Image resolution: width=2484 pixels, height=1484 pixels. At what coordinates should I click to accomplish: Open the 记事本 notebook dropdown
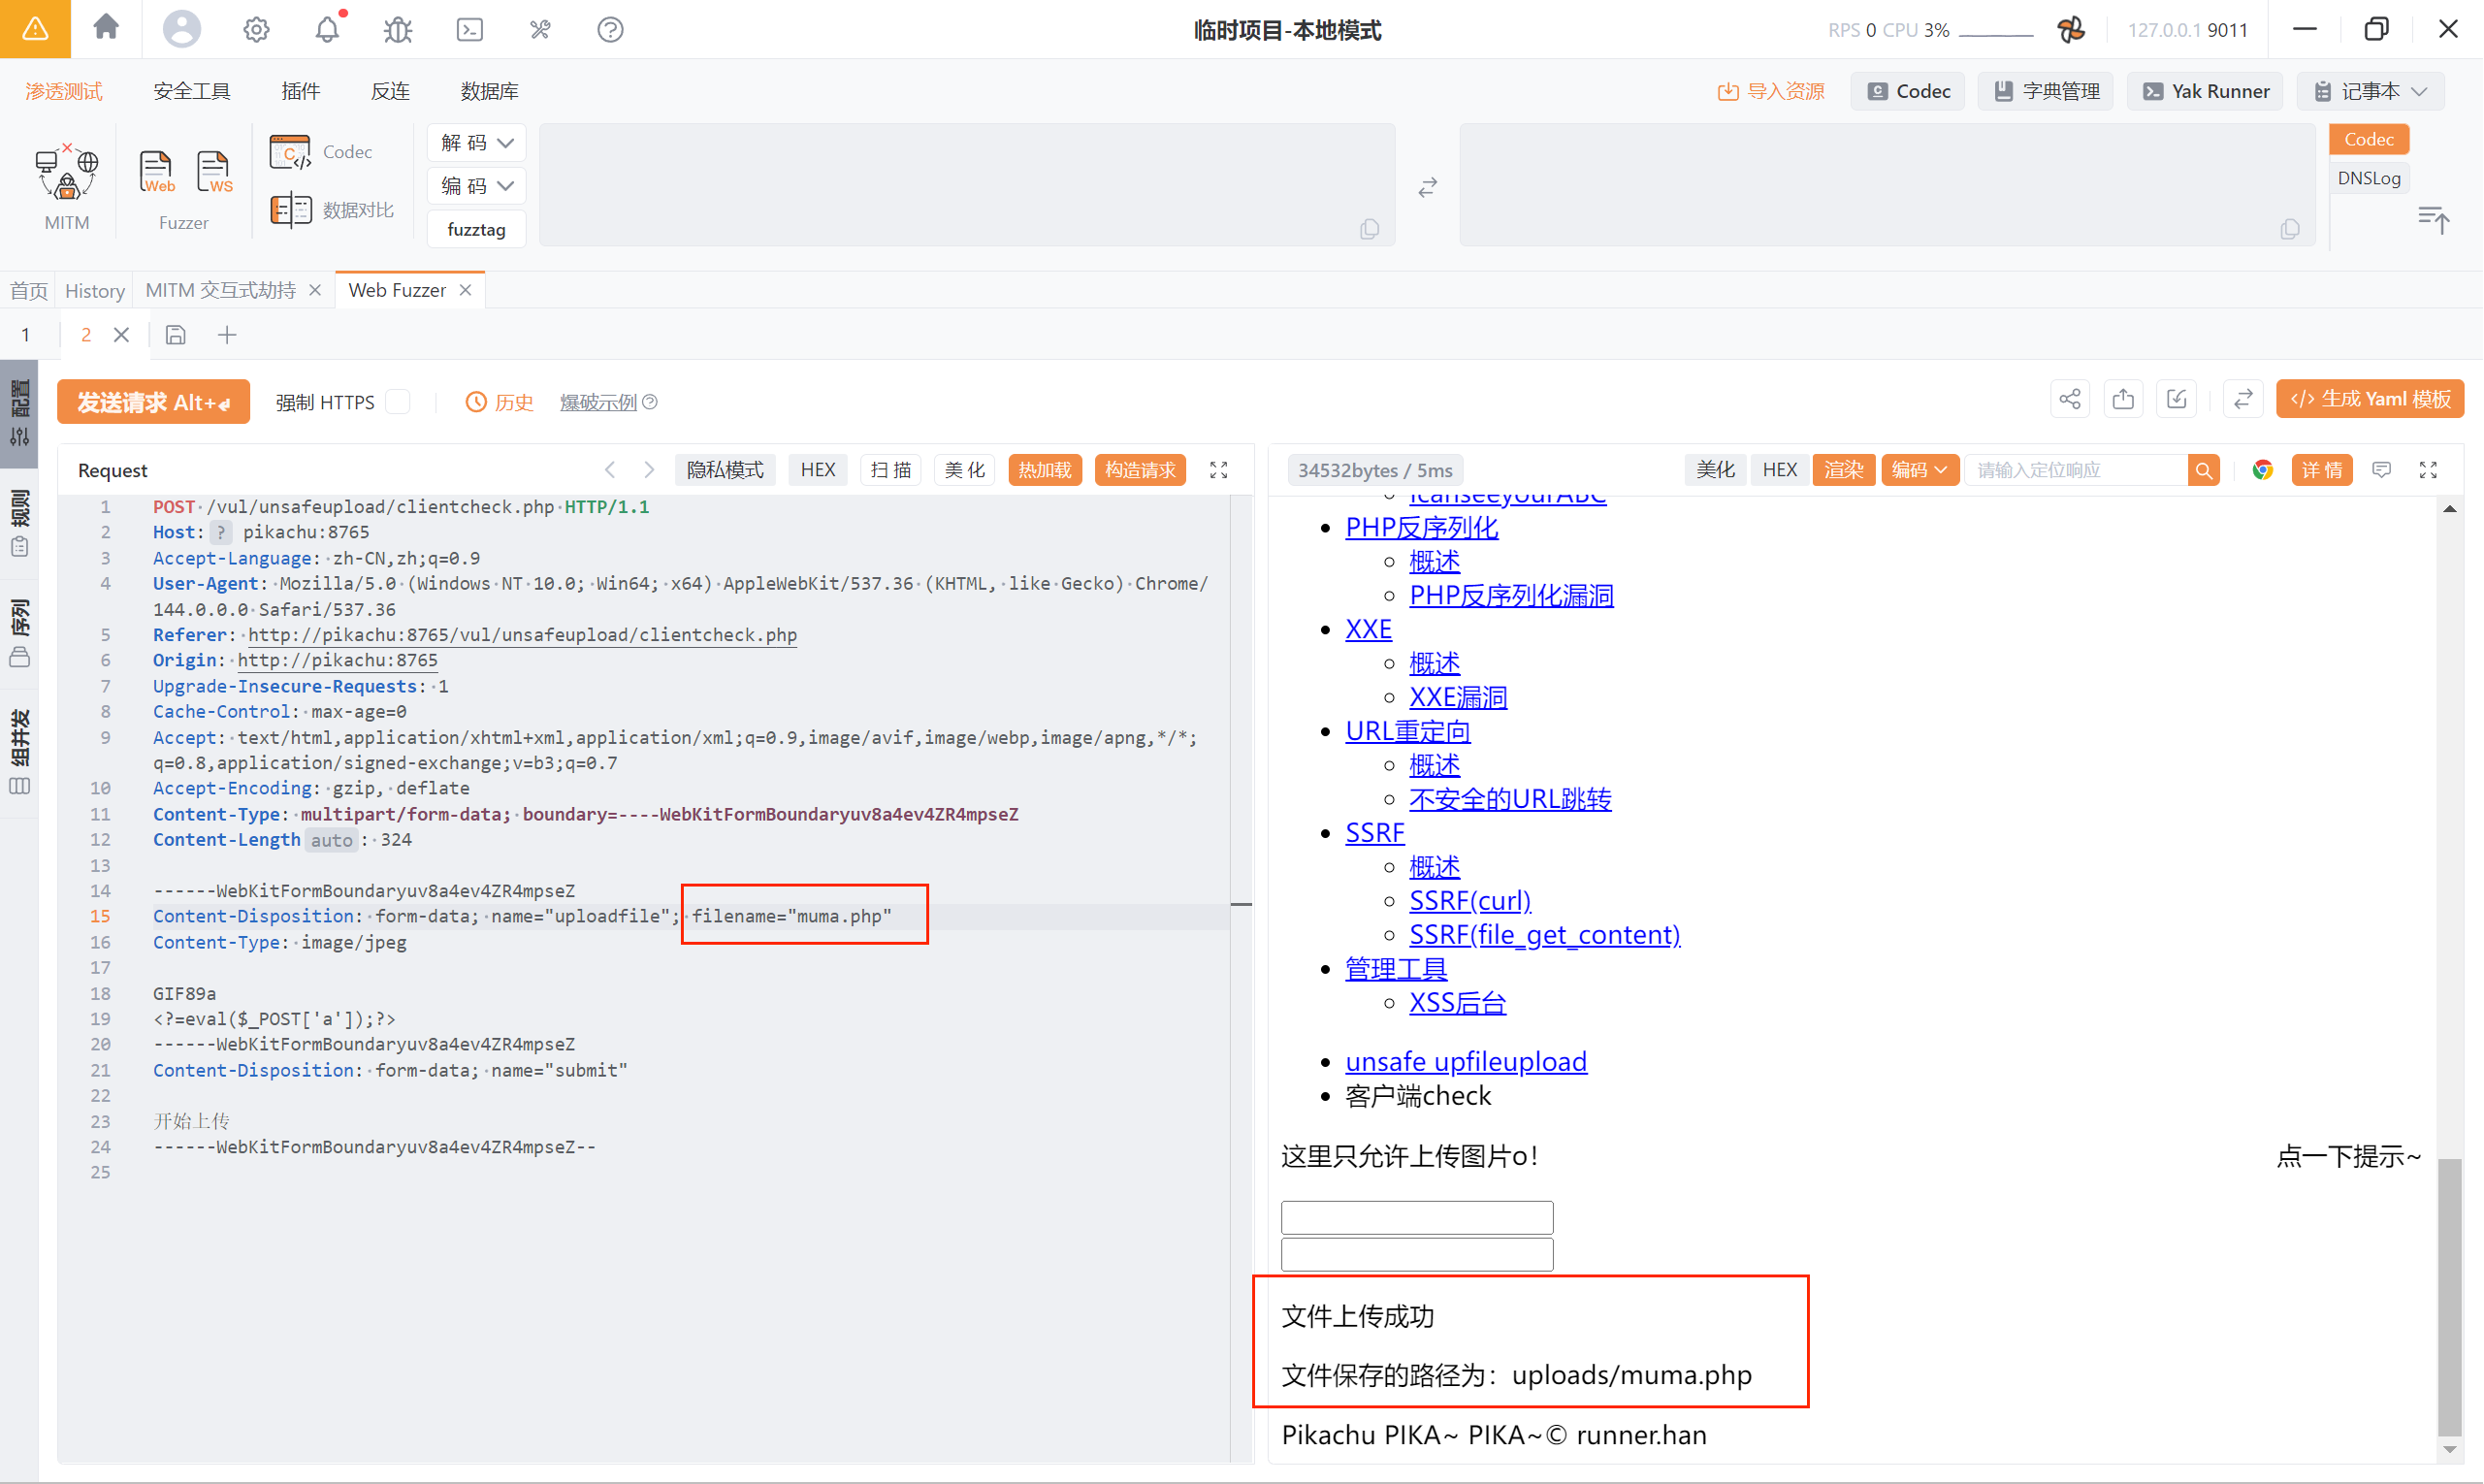[2370, 91]
